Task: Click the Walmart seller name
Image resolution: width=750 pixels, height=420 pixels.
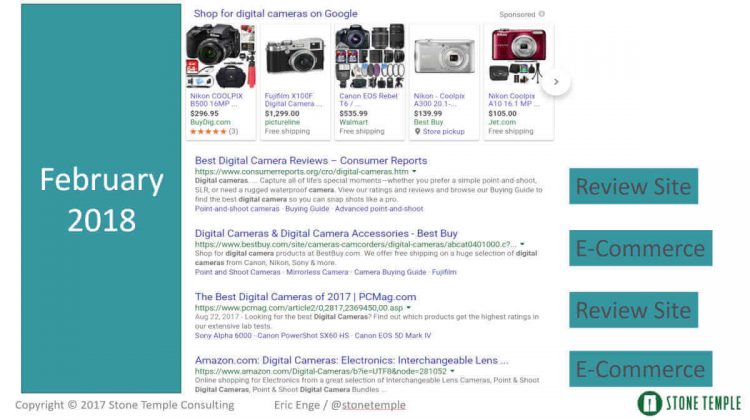Action: click(x=353, y=122)
